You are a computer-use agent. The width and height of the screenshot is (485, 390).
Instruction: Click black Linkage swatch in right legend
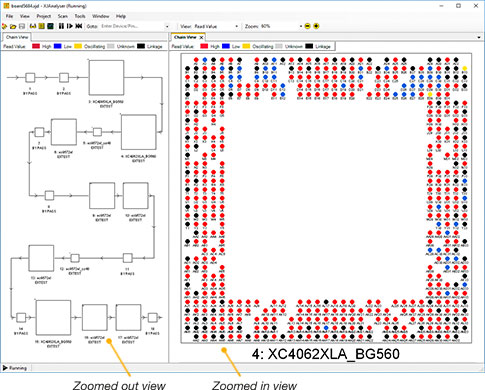pos(309,46)
